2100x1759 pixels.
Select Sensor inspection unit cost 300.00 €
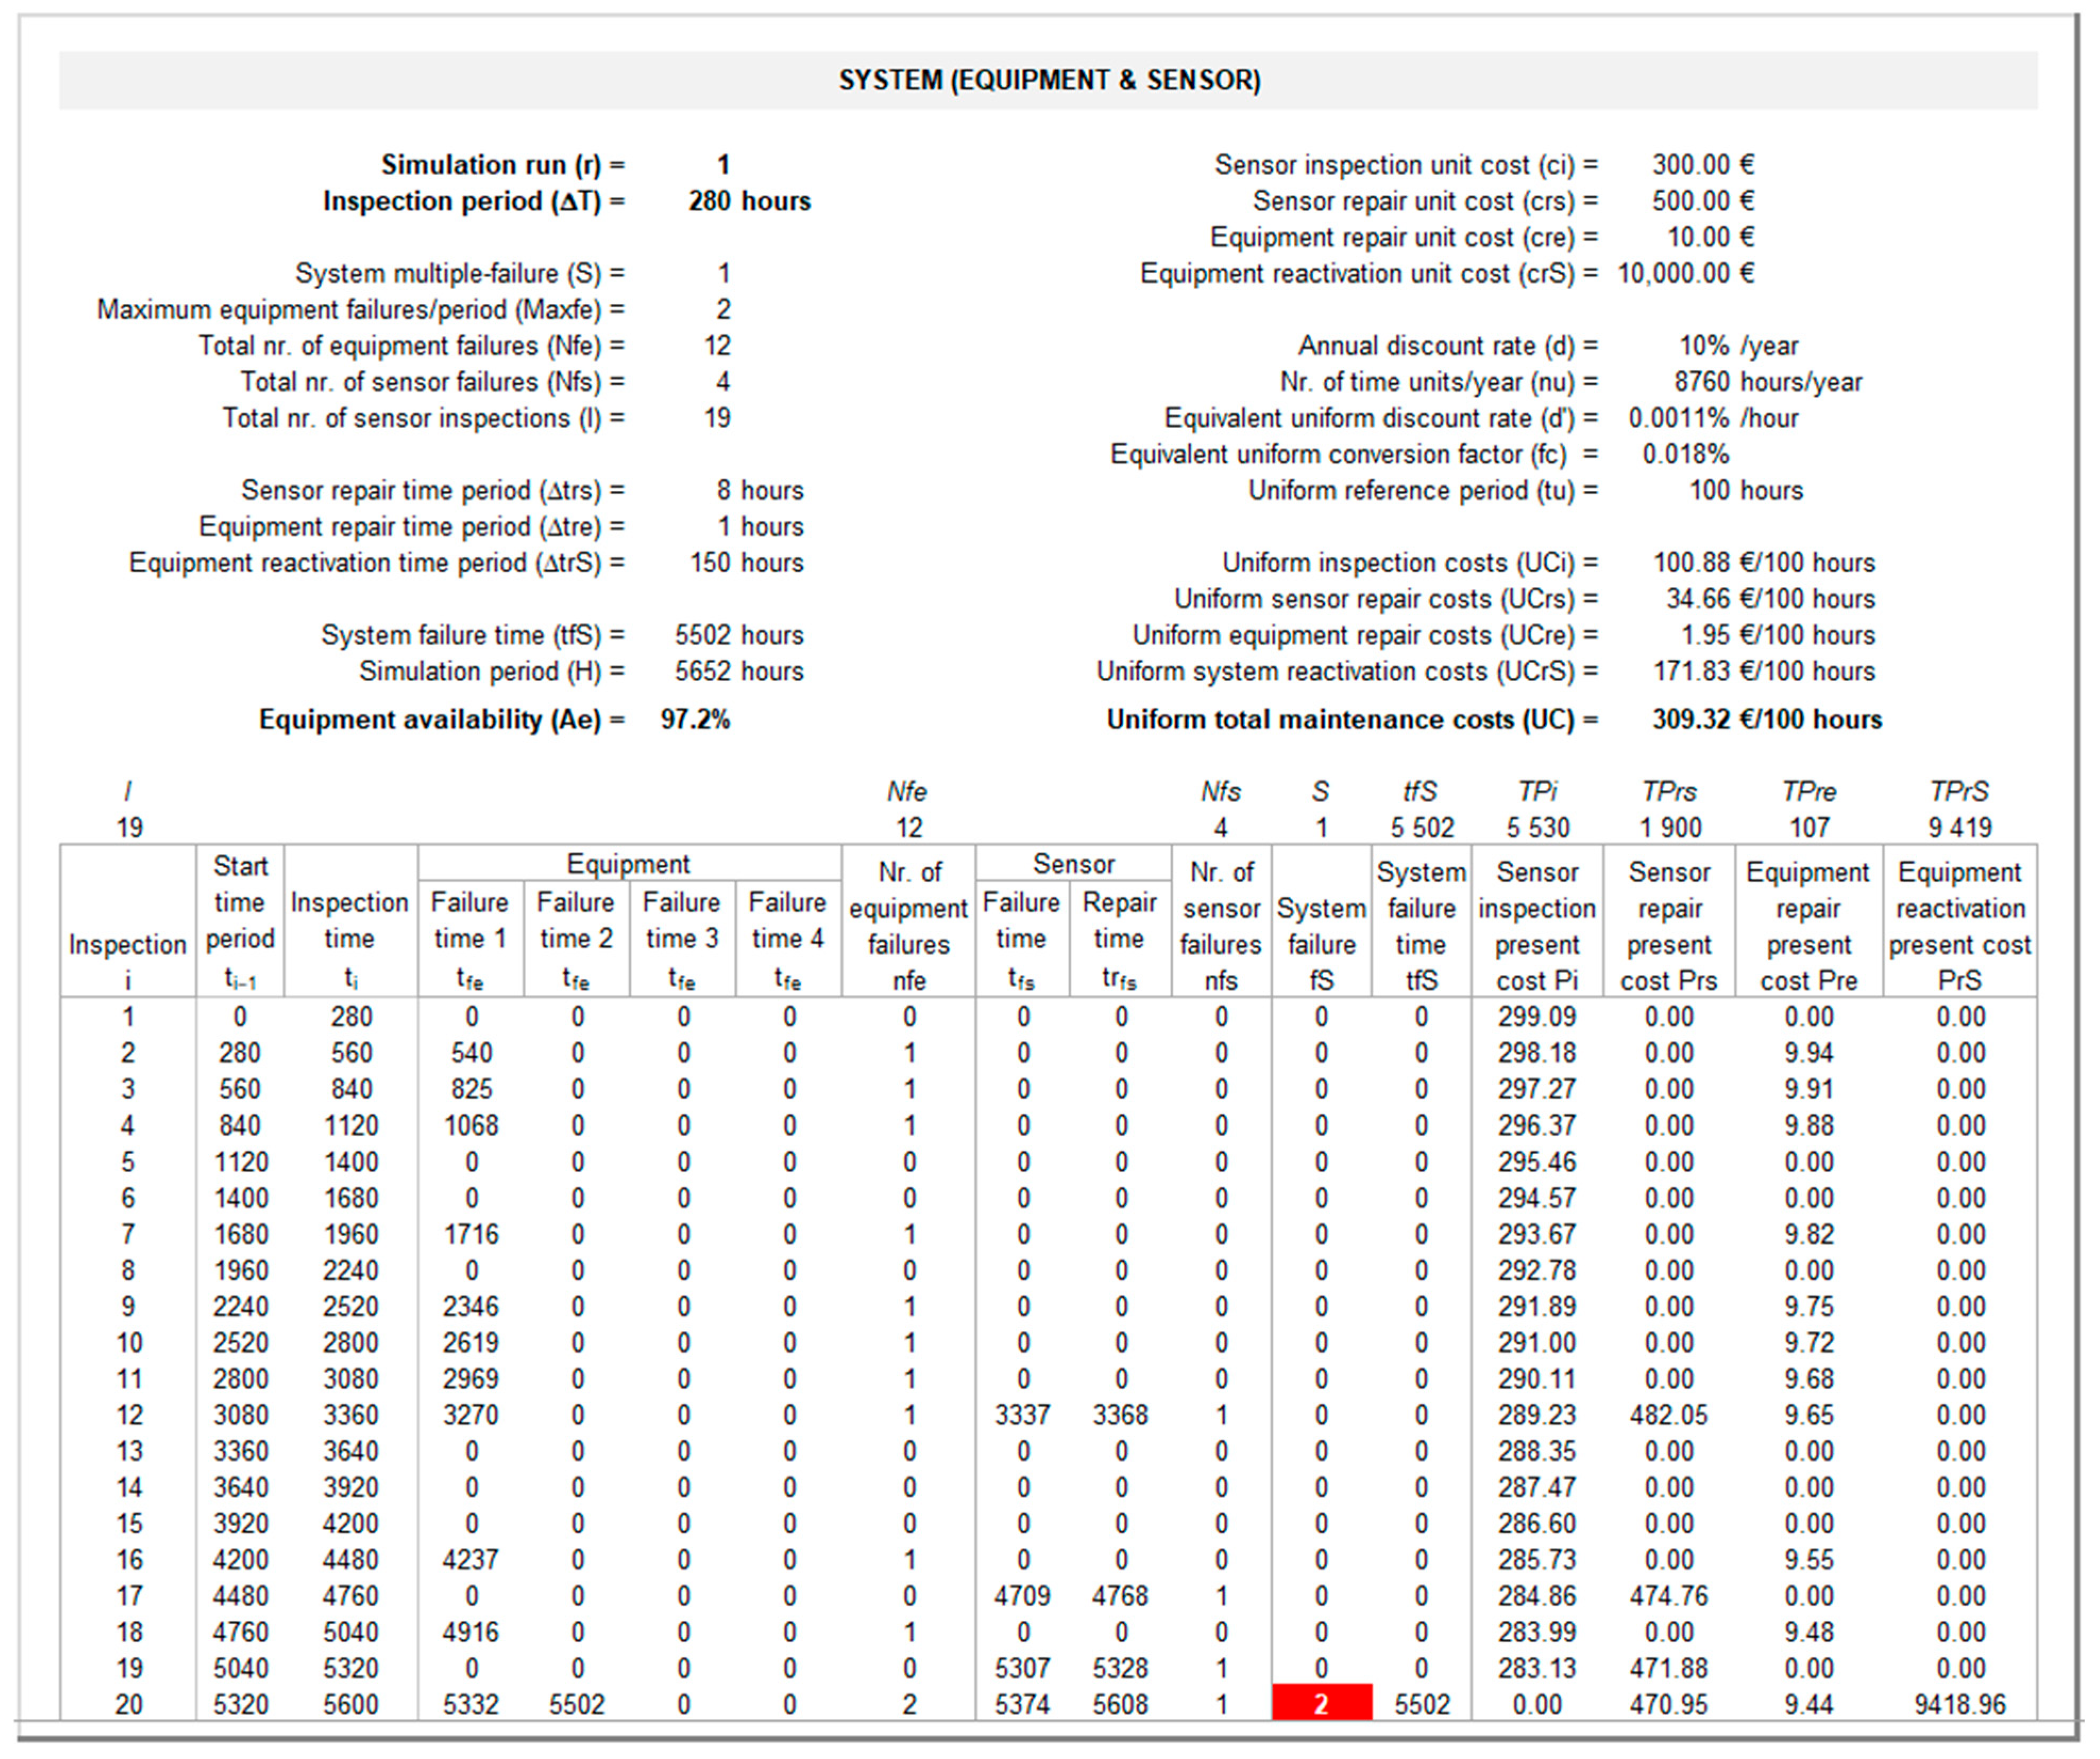coord(1702,164)
